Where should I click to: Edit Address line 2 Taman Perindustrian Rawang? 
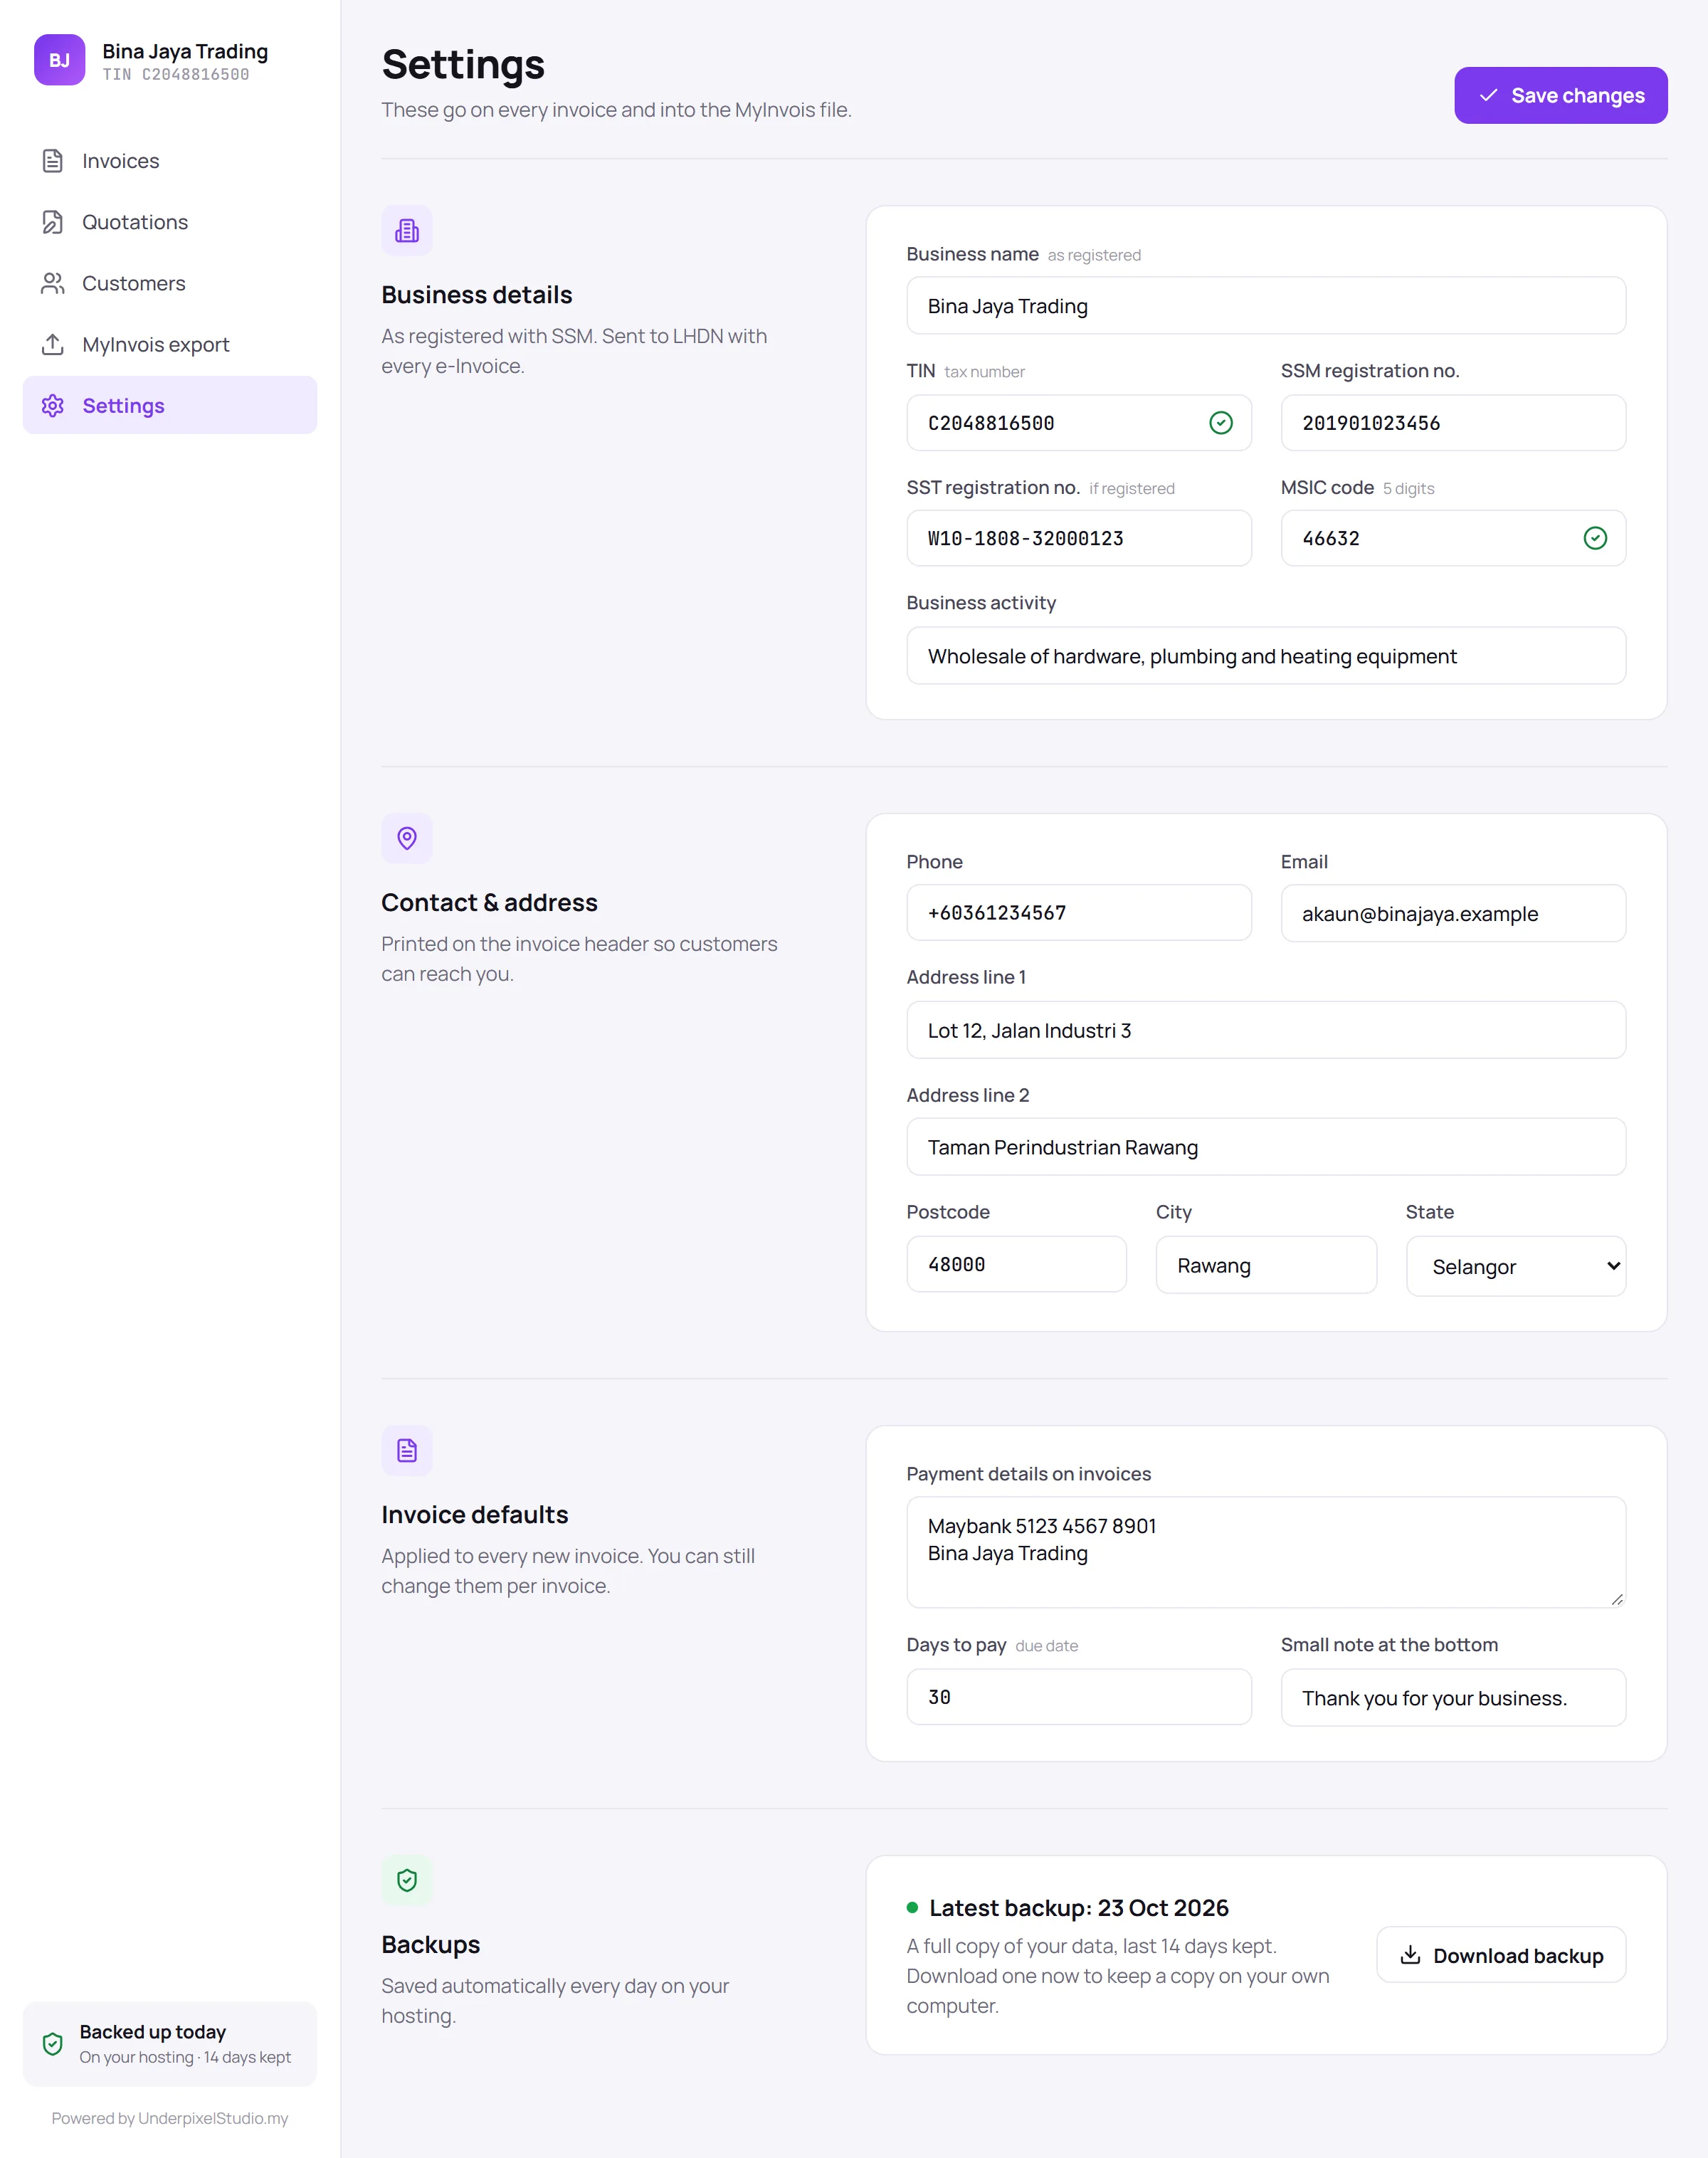(1266, 1147)
